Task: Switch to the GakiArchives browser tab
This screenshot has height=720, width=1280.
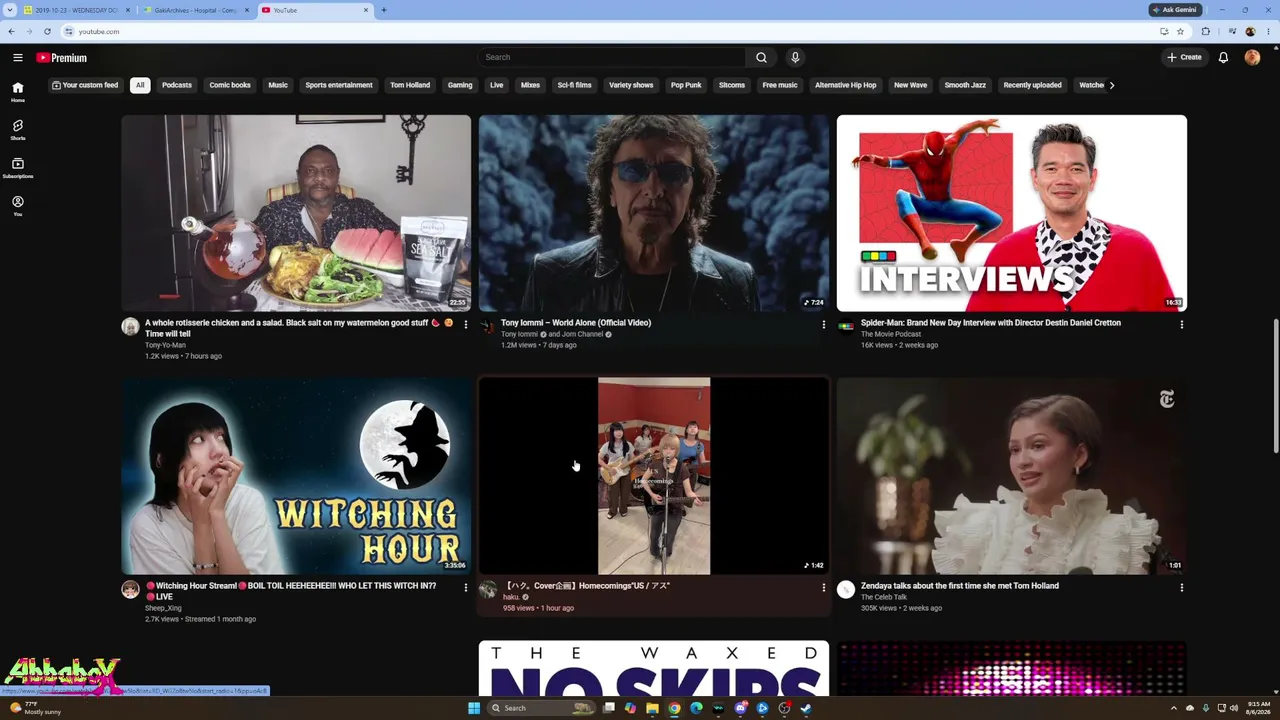Action: [x=195, y=10]
